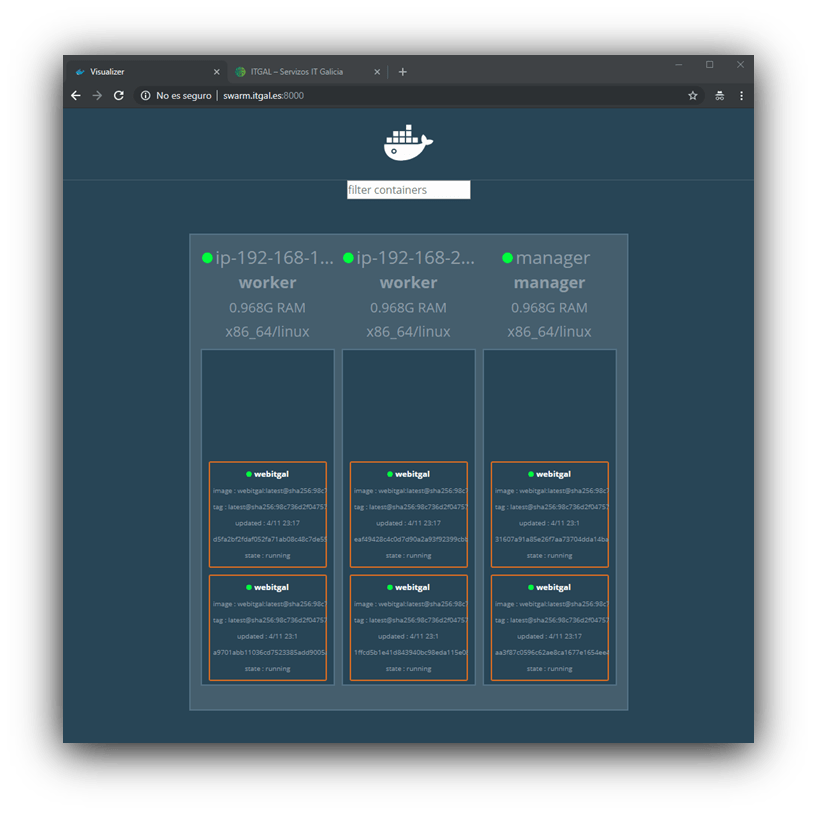This screenshot has height=814, width=817.
Task: Click worker role under ip-192-168-1 node
Action: [x=267, y=282]
